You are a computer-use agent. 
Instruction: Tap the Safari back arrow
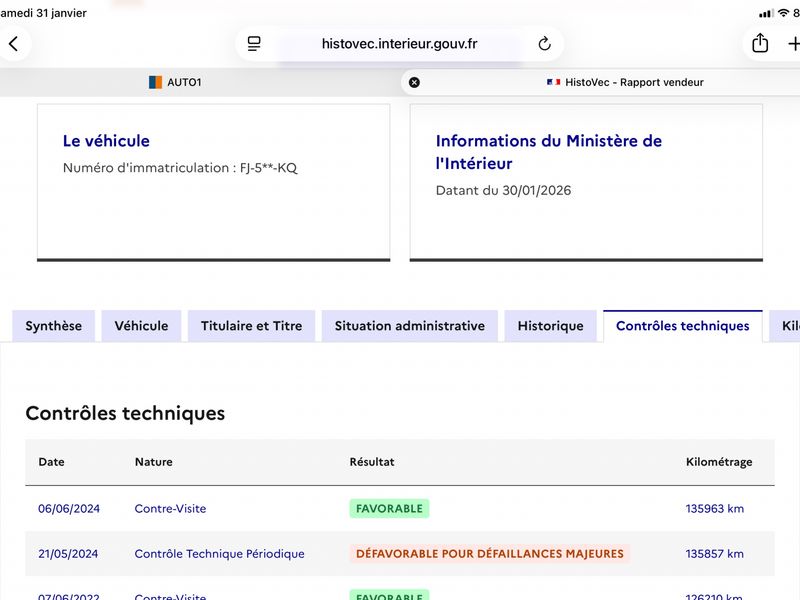tap(13, 44)
